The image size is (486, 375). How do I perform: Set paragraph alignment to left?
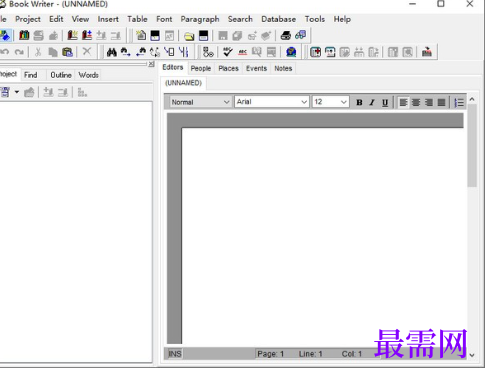tap(403, 102)
